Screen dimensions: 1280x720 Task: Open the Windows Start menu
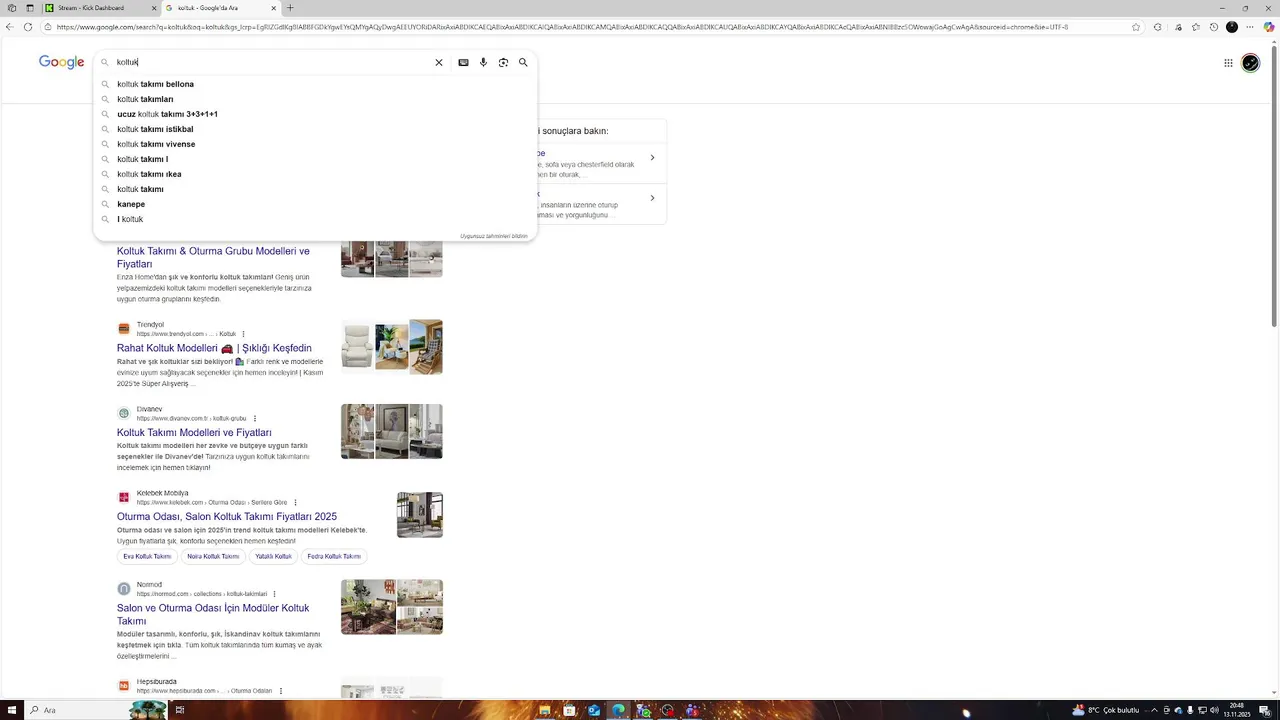[x=12, y=710]
